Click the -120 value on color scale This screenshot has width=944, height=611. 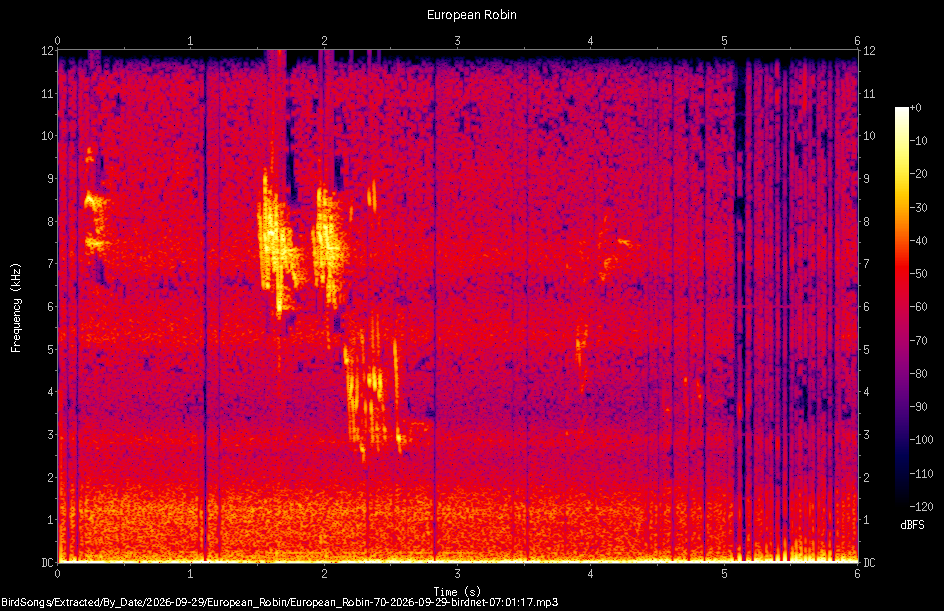click(921, 506)
